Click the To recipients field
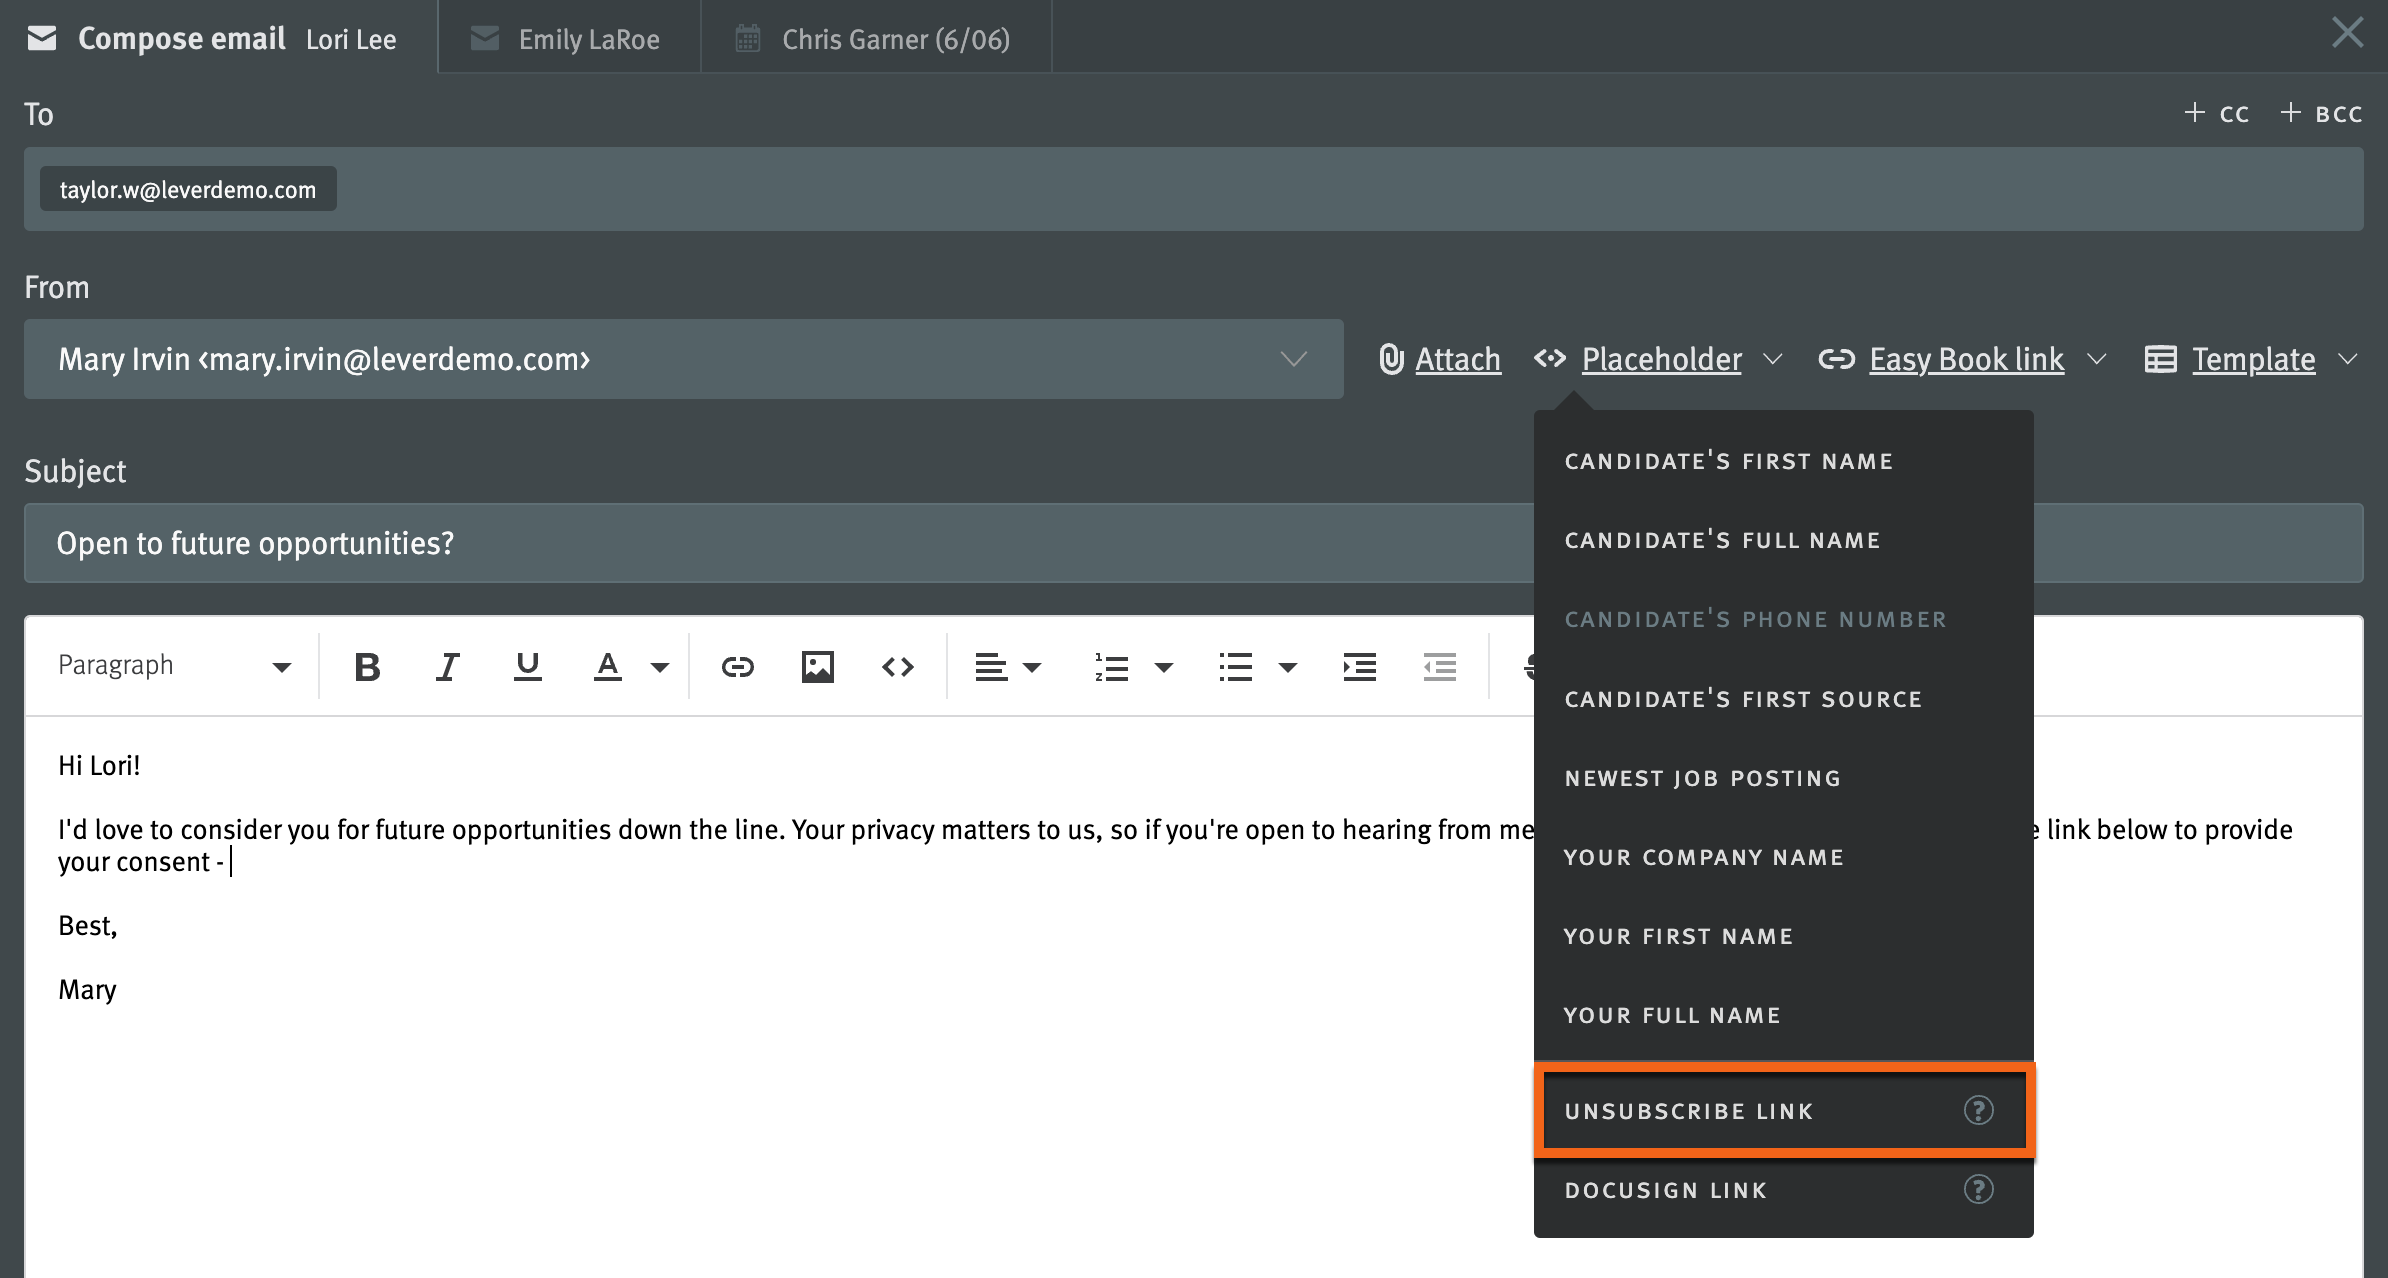Screen dimensions: 2388x1278 coord(1194,189)
